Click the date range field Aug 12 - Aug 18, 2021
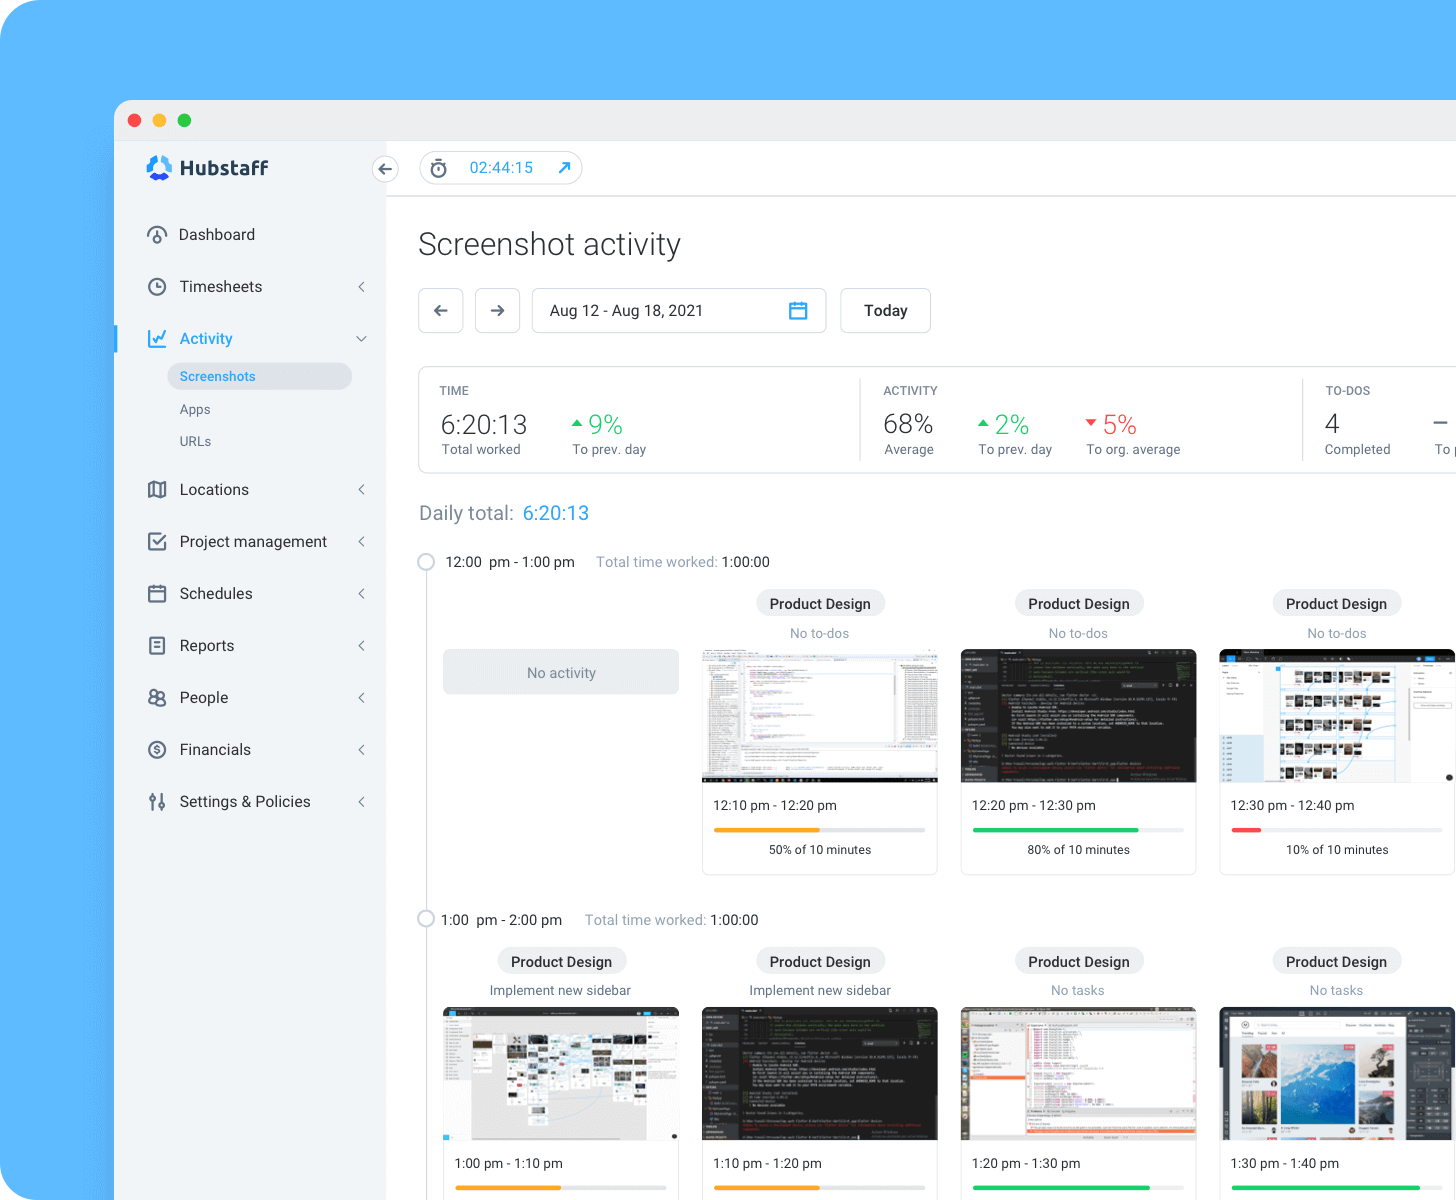The height and width of the screenshot is (1200, 1456). click(x=679, y=311)
